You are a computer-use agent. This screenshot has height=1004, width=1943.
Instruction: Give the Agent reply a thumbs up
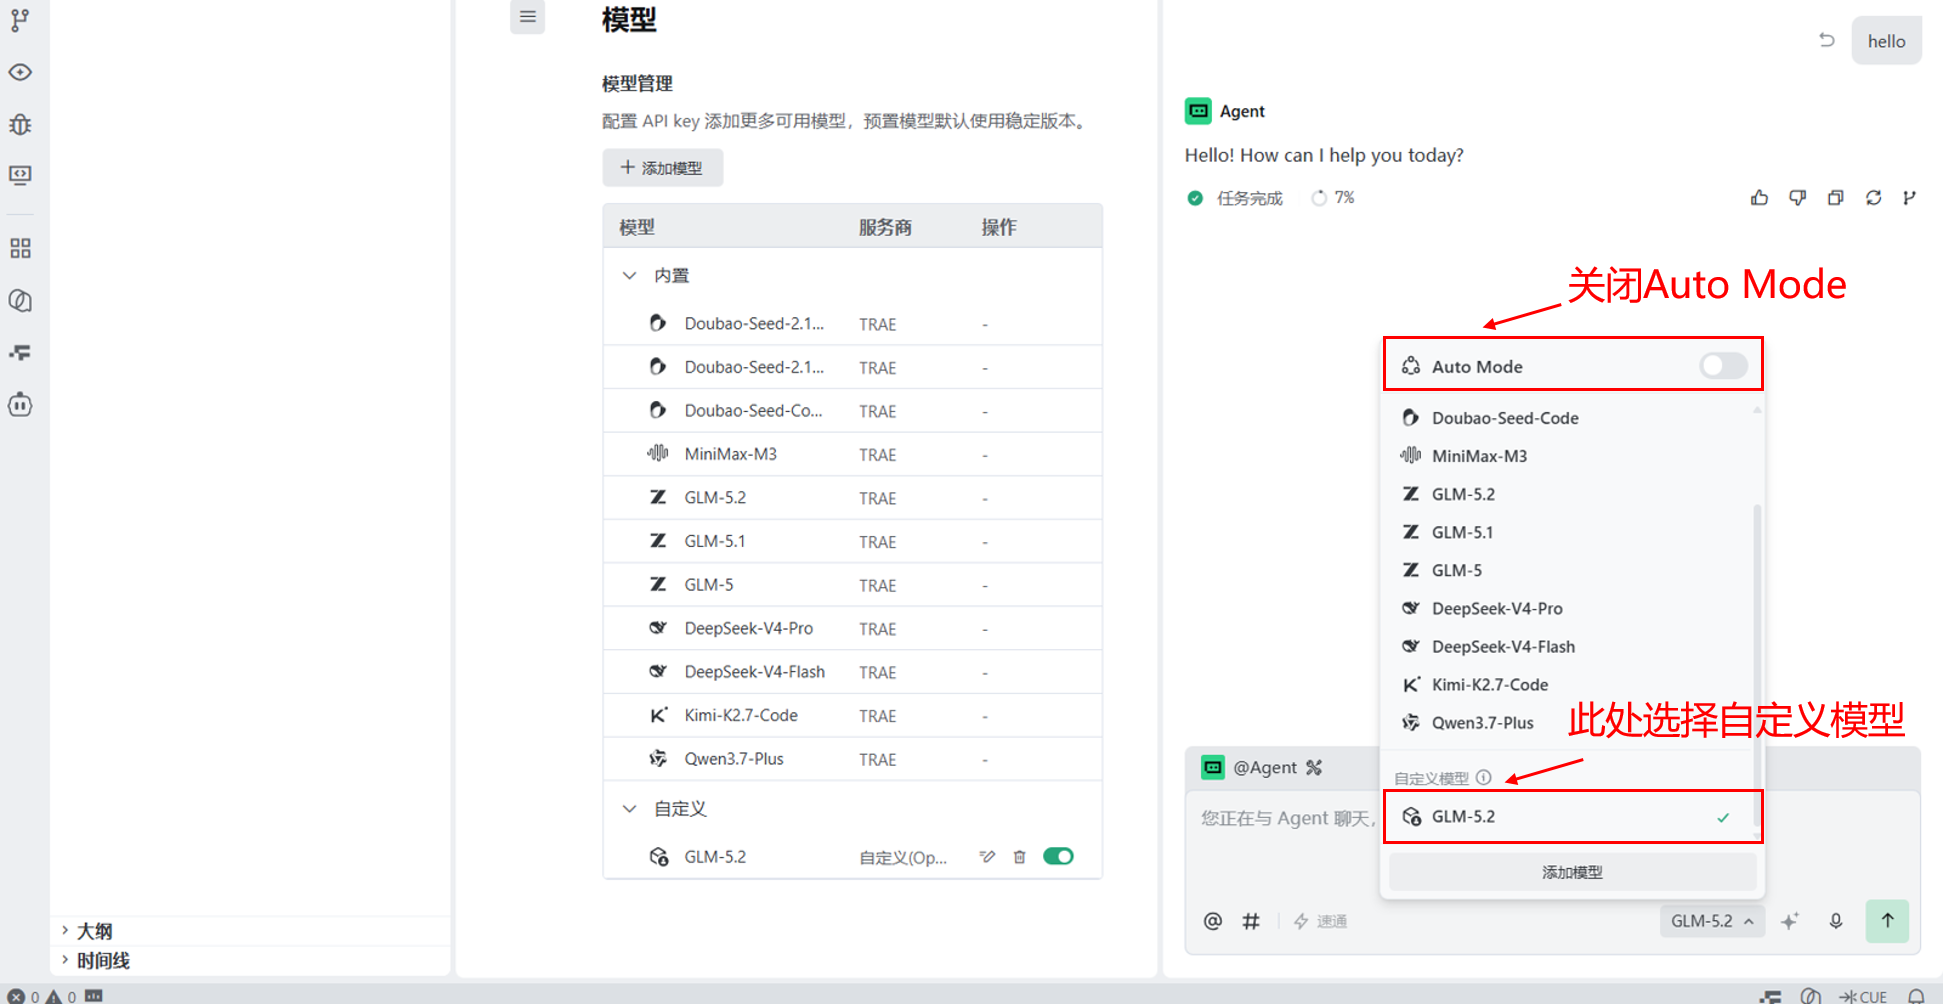[x=1759, y=198]
